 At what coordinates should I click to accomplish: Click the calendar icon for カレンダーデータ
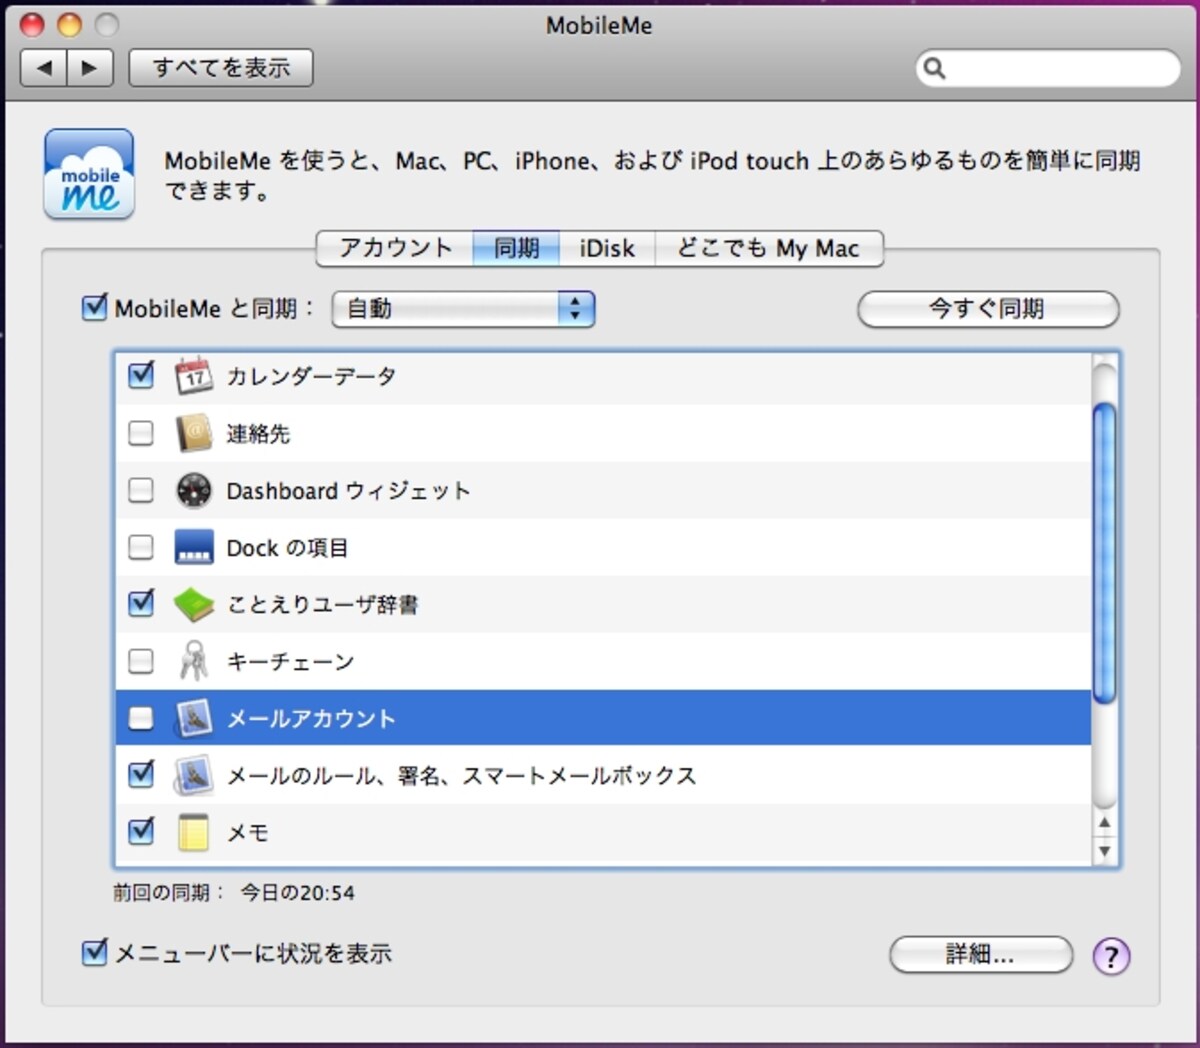(x=193, y=376)
